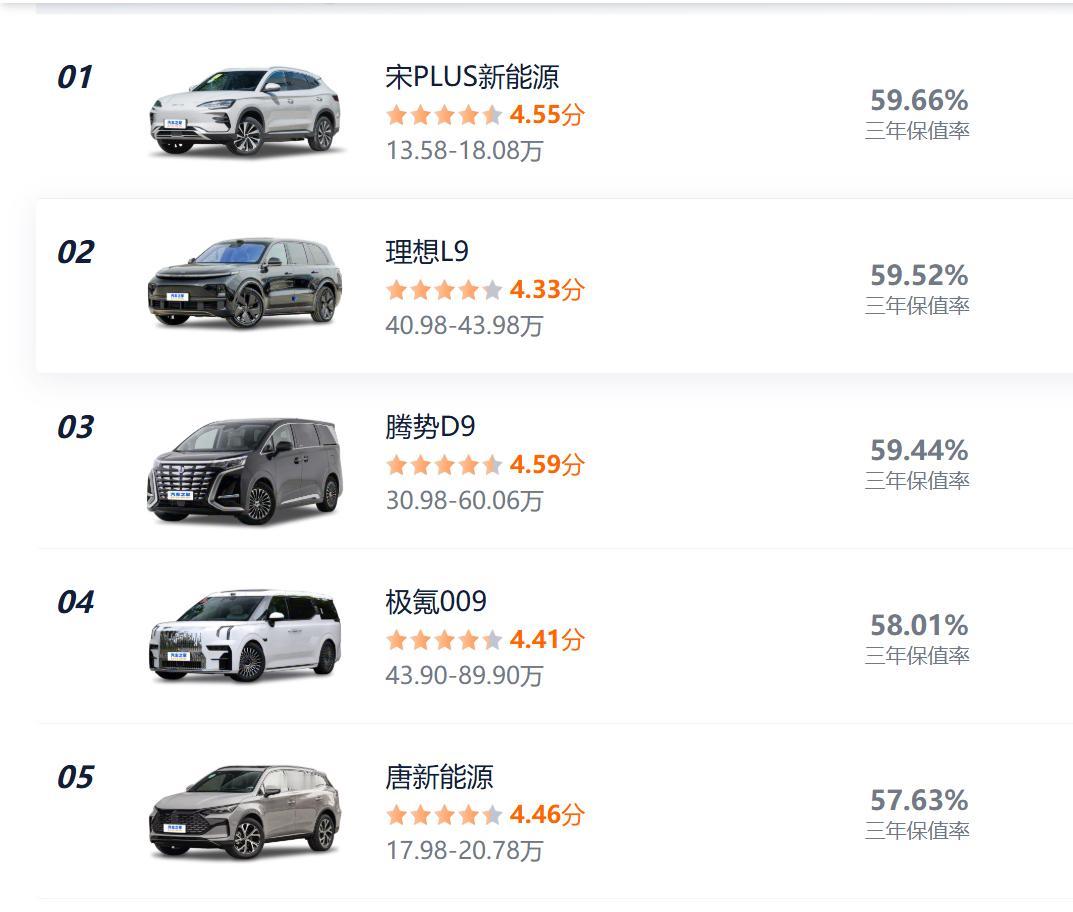Click the 唐新能源 model name

point(439,777)
